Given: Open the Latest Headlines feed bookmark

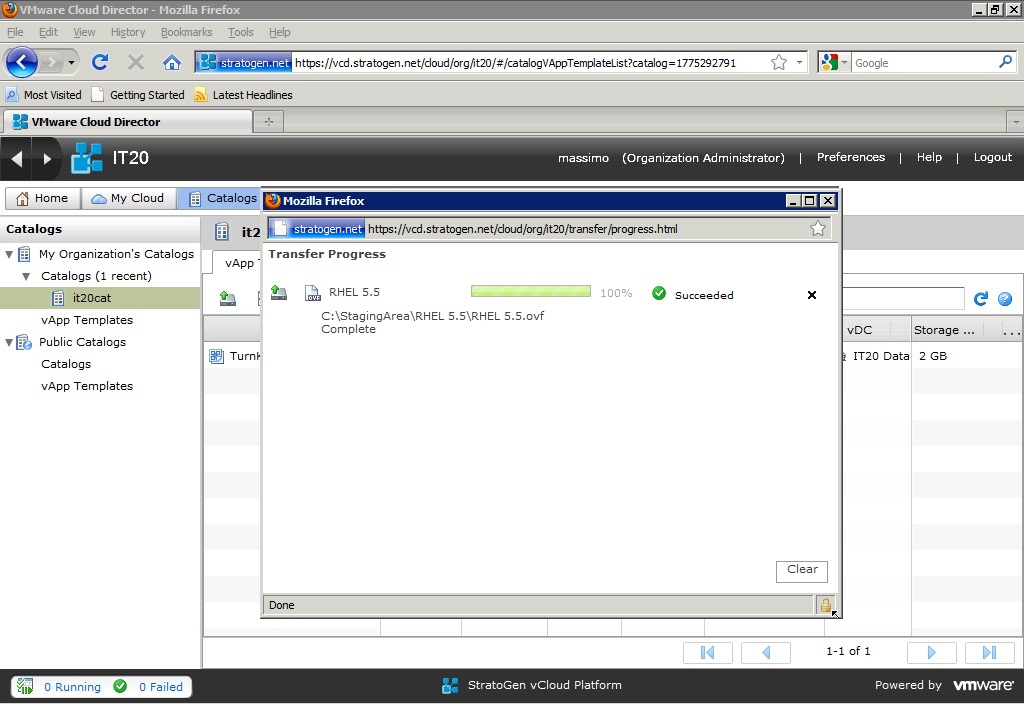Looking at the screenshot, I should (x=244, y=95).
